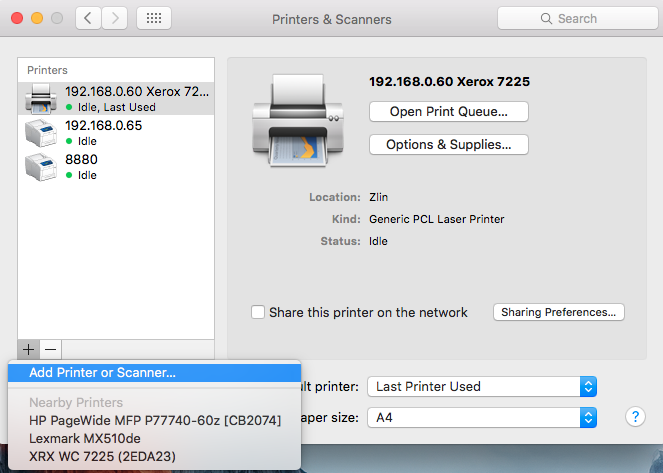663x473 pixels.
Task: Click the back navigation arrow
Action: (89, 19)
